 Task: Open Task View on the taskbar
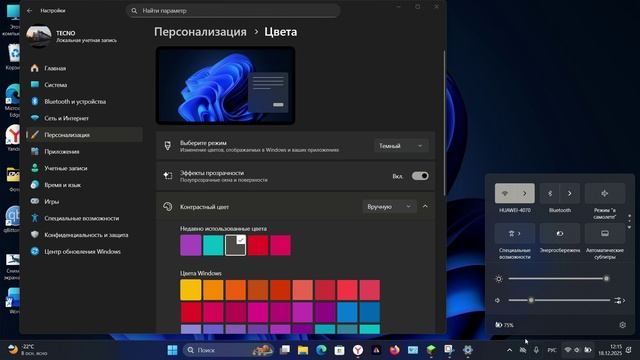[x=285, y=350]
